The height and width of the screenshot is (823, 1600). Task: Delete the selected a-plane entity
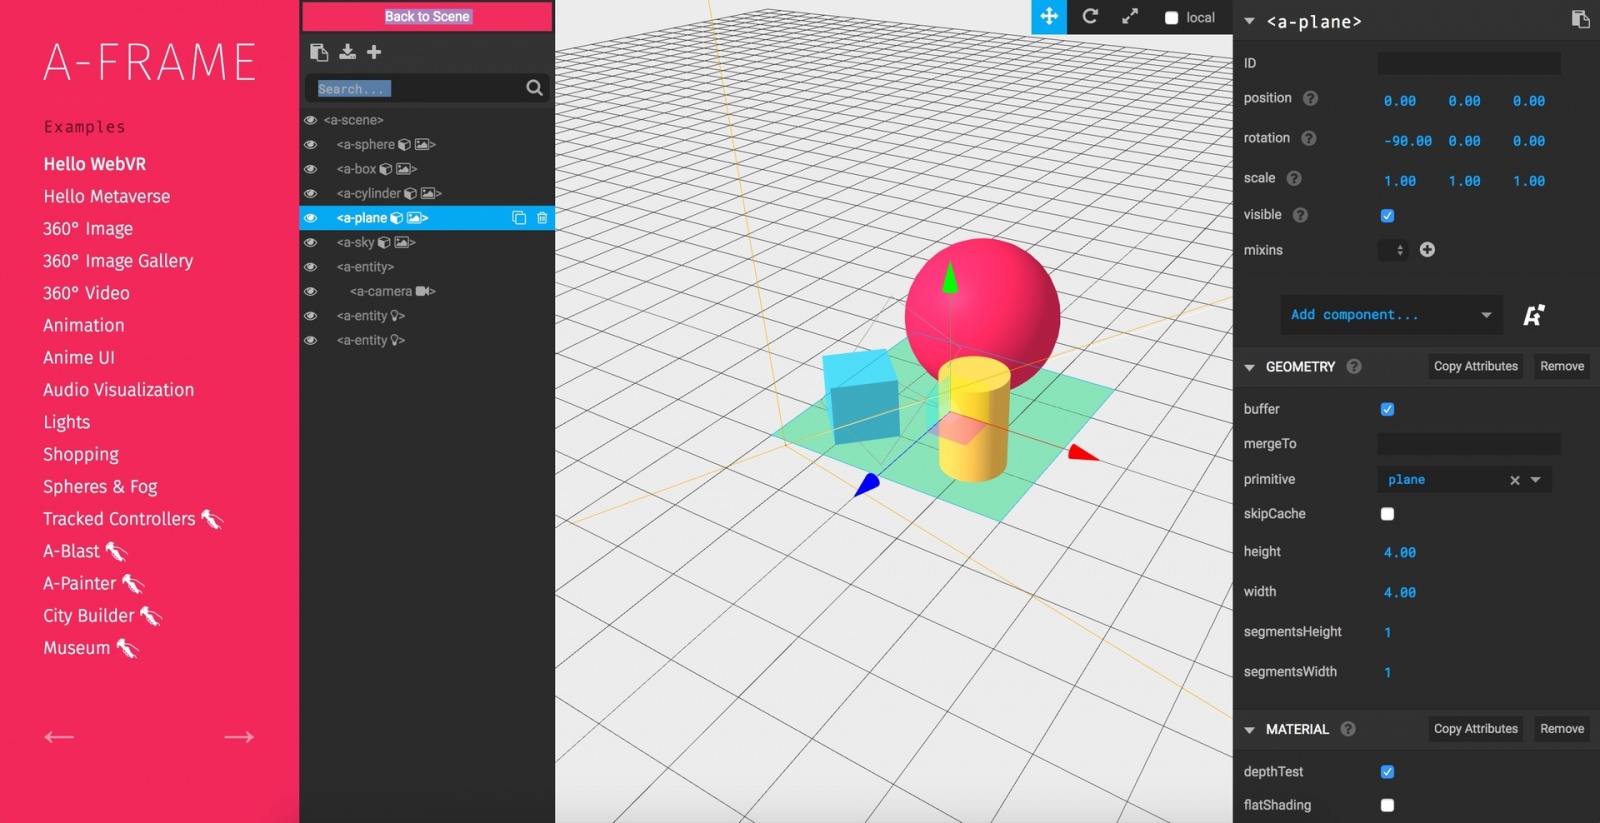click(542, 218)
